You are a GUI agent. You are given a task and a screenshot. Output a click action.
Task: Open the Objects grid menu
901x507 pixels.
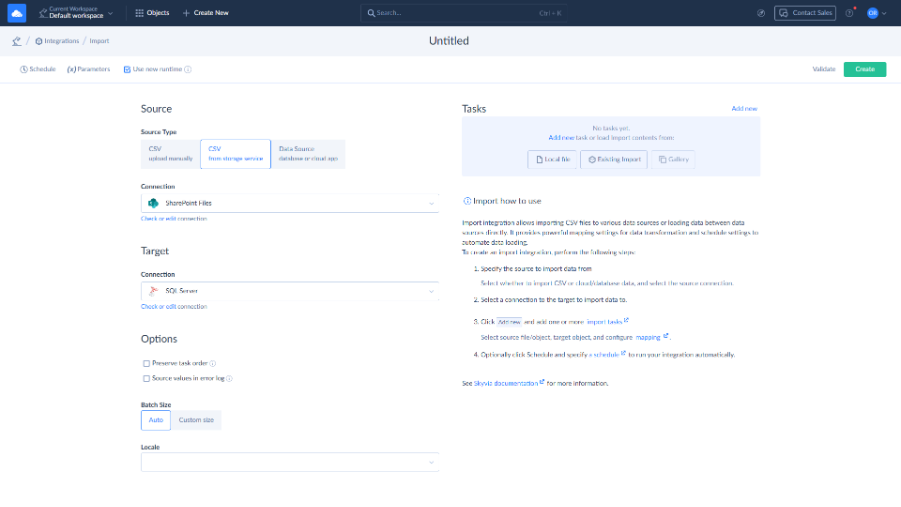click(152, 13)
